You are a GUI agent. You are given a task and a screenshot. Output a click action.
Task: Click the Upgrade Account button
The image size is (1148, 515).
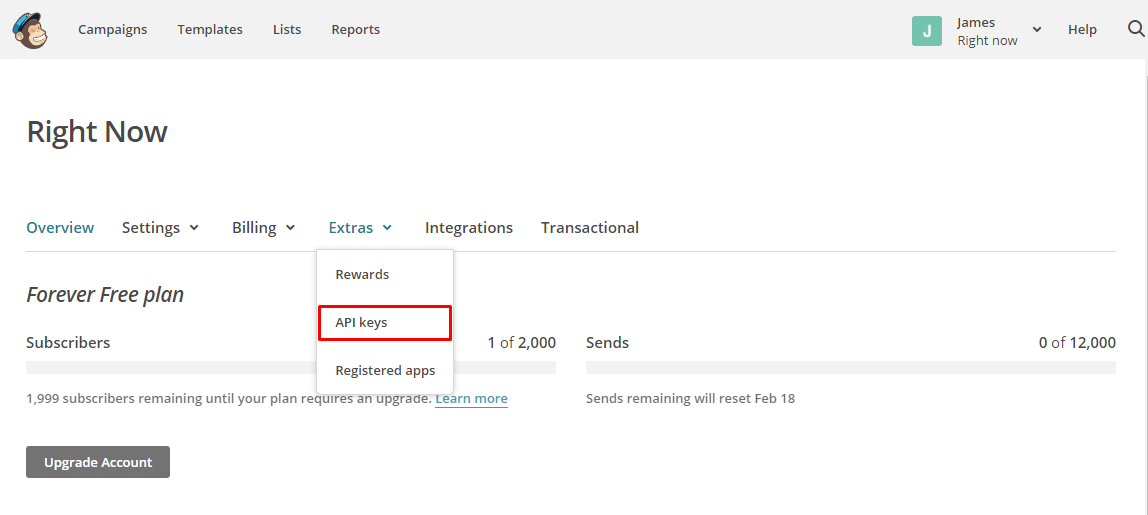click(98, 462)
